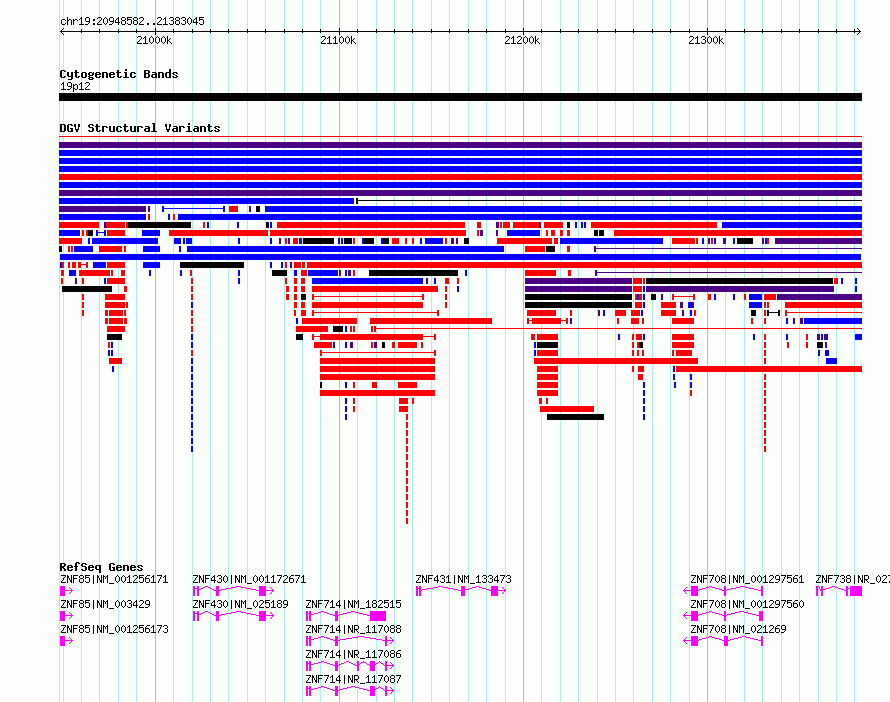Select ZNF714 NR_117088 gene model glyph
The width and height of the screenshot is (890, 702).
(x=350, y=641)
